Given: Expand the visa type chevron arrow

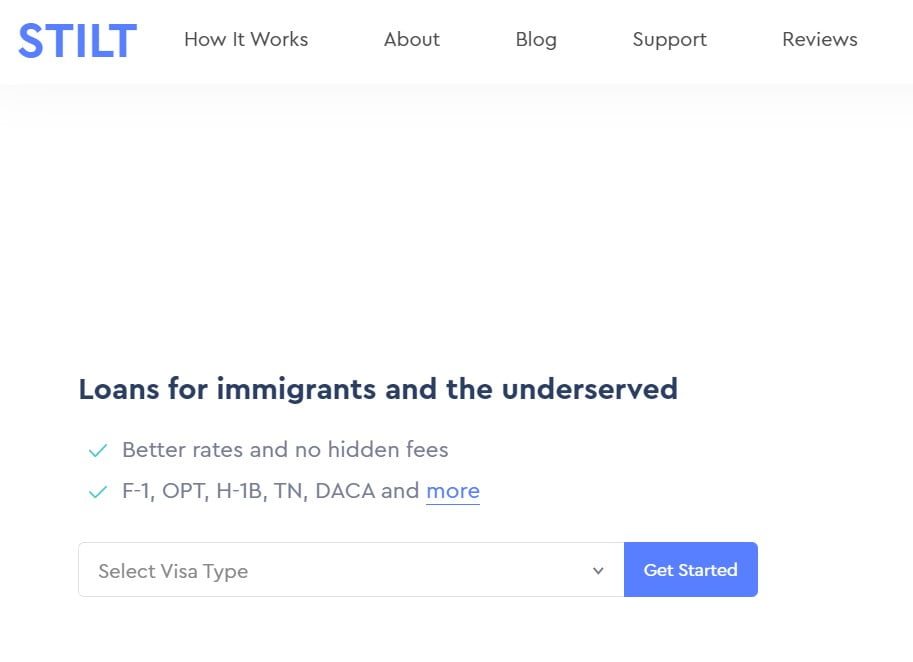Looking at the screenshot, I should (x=598, y=571).
